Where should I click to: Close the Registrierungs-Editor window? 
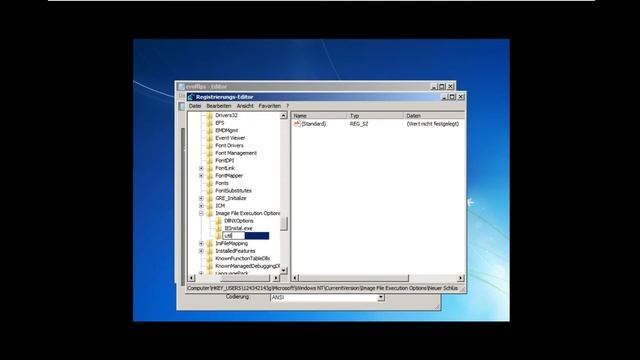point(461,97)
